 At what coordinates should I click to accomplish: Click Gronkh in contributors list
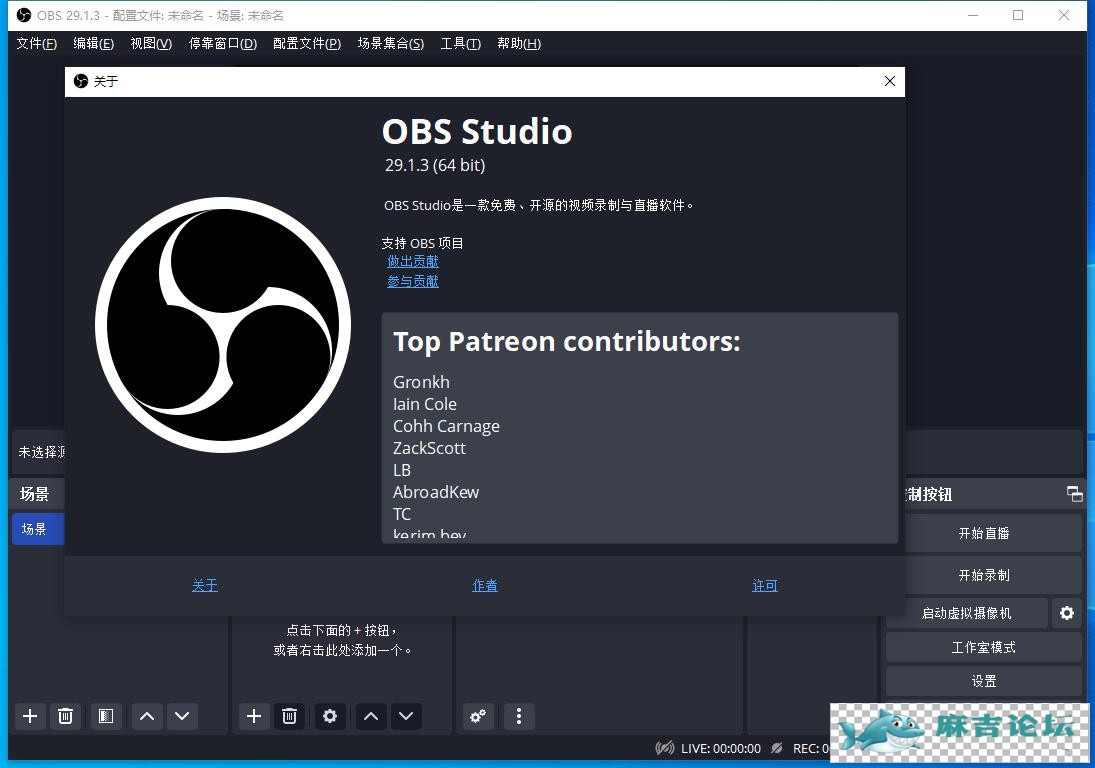421,382
